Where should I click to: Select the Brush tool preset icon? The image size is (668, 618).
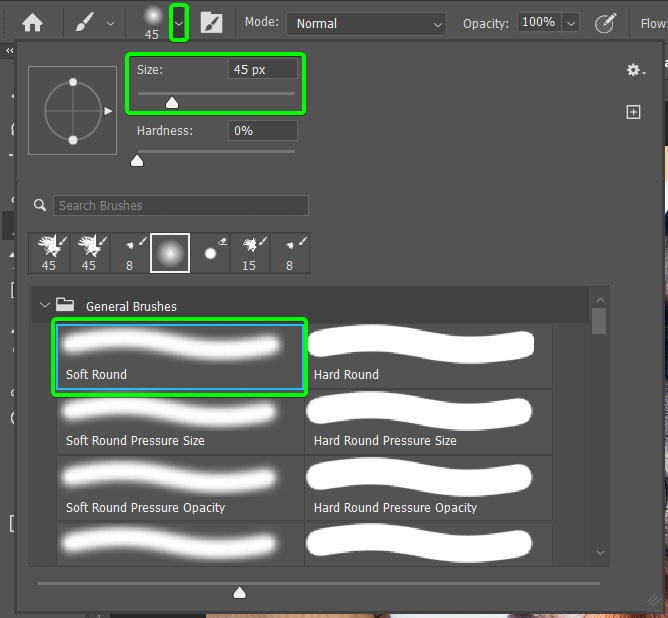pos(84,23)
